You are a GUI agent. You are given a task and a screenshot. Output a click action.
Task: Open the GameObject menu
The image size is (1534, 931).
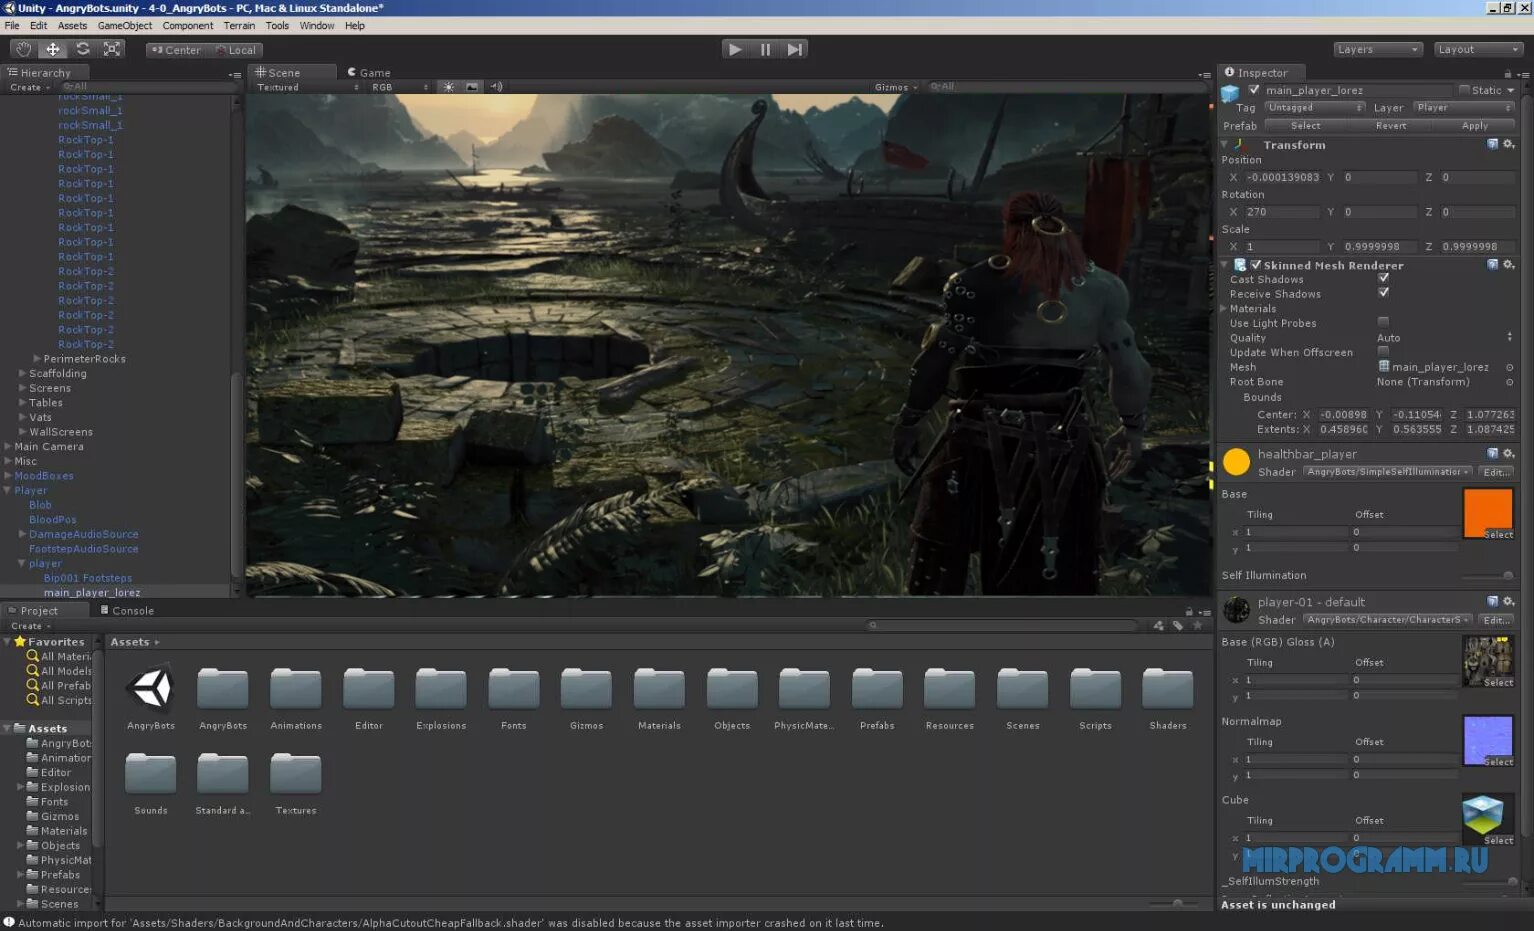coord(125,26)
